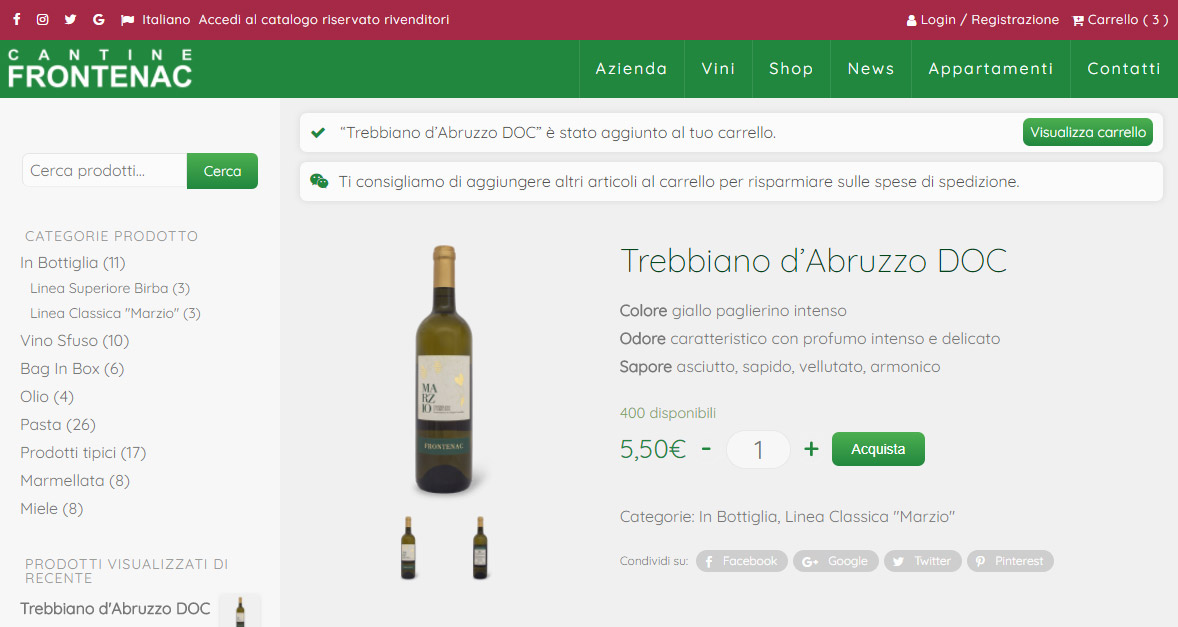Select second bottle thumbnail image
This screenshot has width=1178, height=627.
click(x=479, y=547)
